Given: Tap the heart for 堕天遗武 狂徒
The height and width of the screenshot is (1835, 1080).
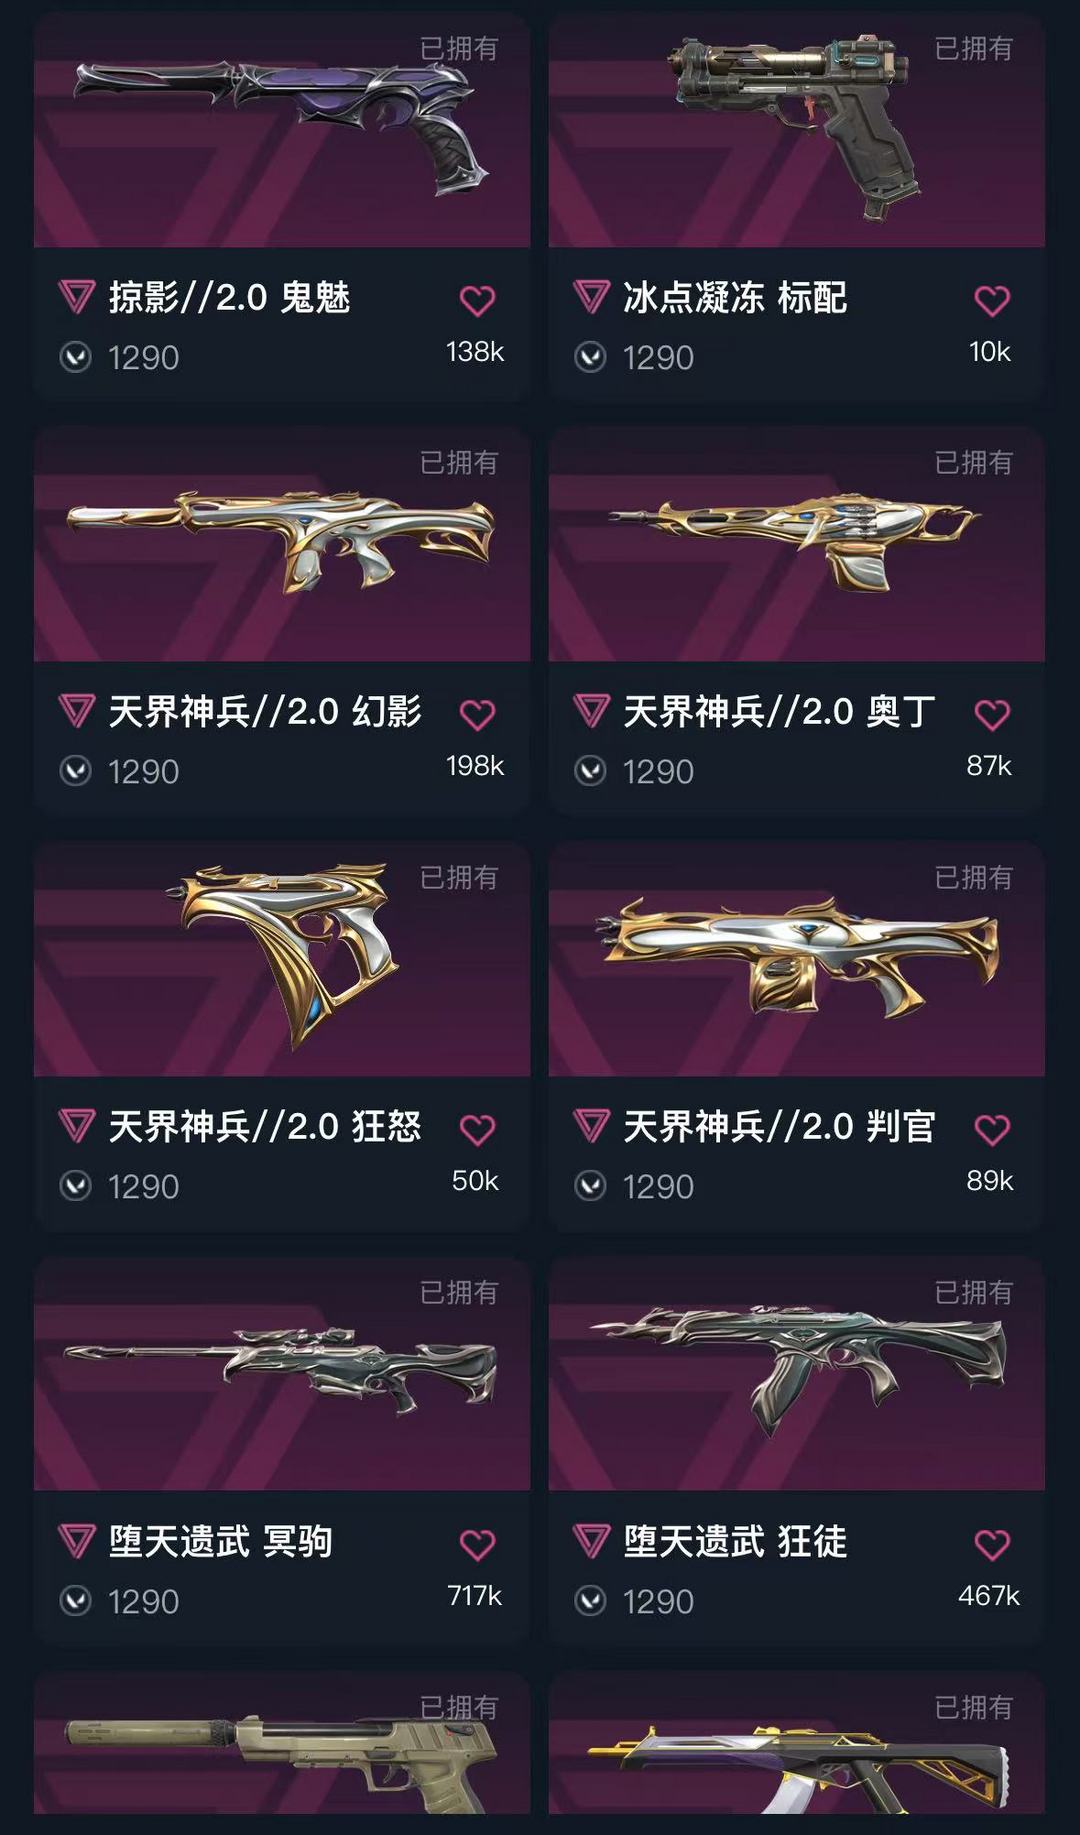Looking at the screenshot, I should pyautogui.click(x=992, y=1545).
